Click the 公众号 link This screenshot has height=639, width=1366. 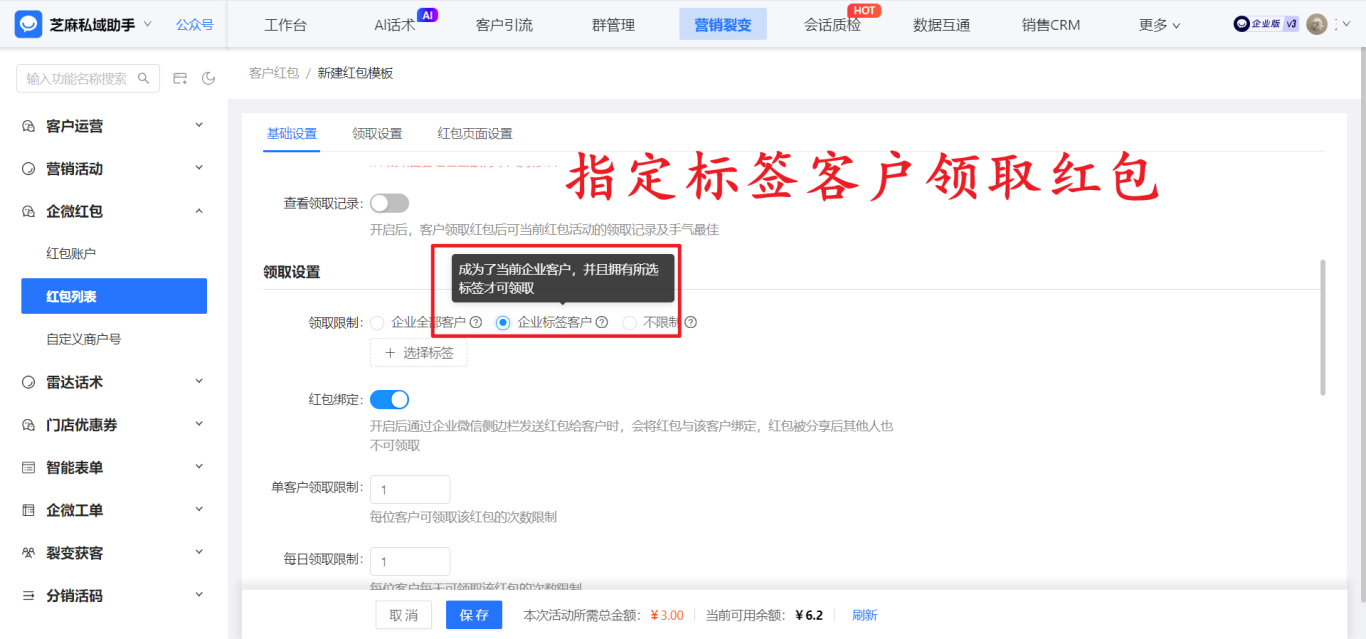point(194,24)
